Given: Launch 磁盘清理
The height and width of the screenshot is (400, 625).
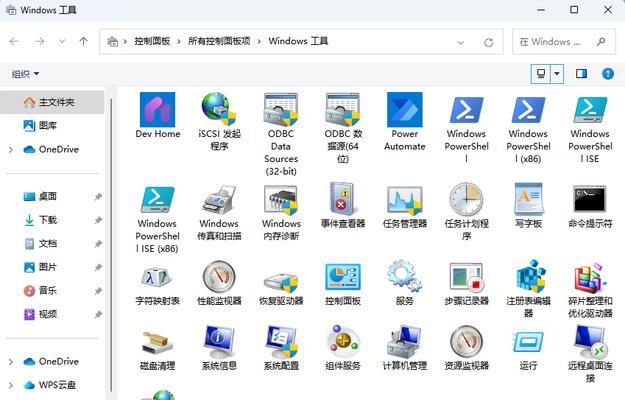Looking at the screenshot, I should [157, 343].
